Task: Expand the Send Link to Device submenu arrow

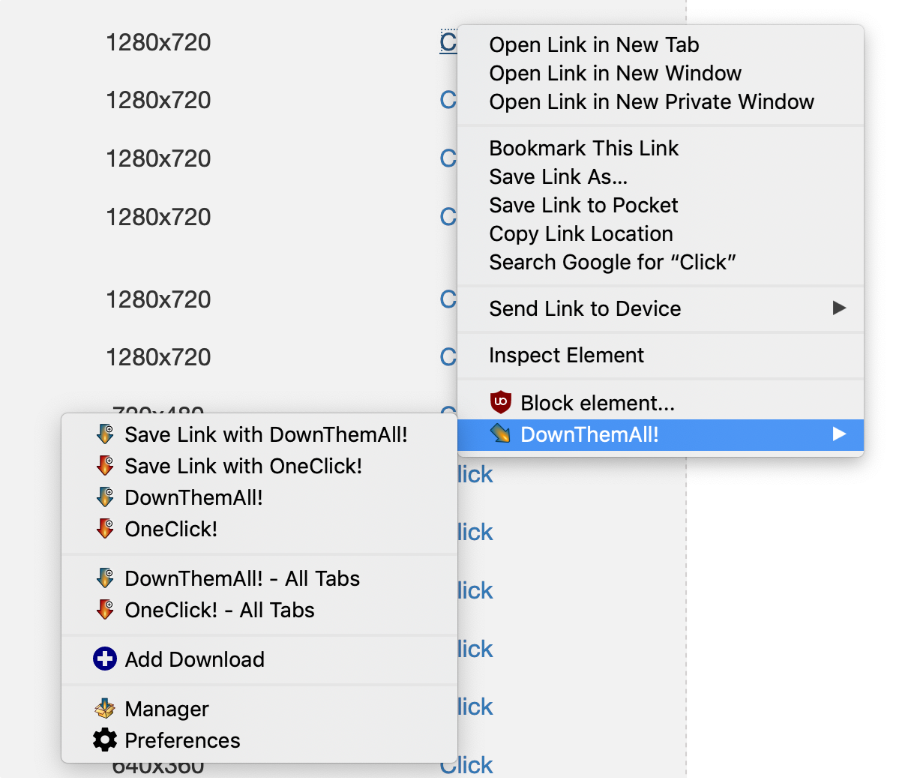Action: click(838, 307)
